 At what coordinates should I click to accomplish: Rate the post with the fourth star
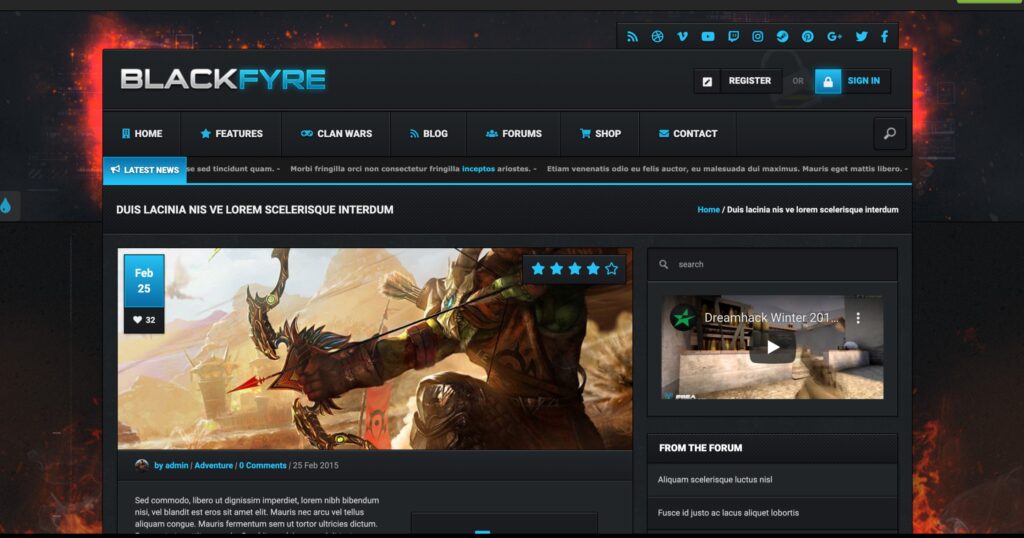pos(592,268)
